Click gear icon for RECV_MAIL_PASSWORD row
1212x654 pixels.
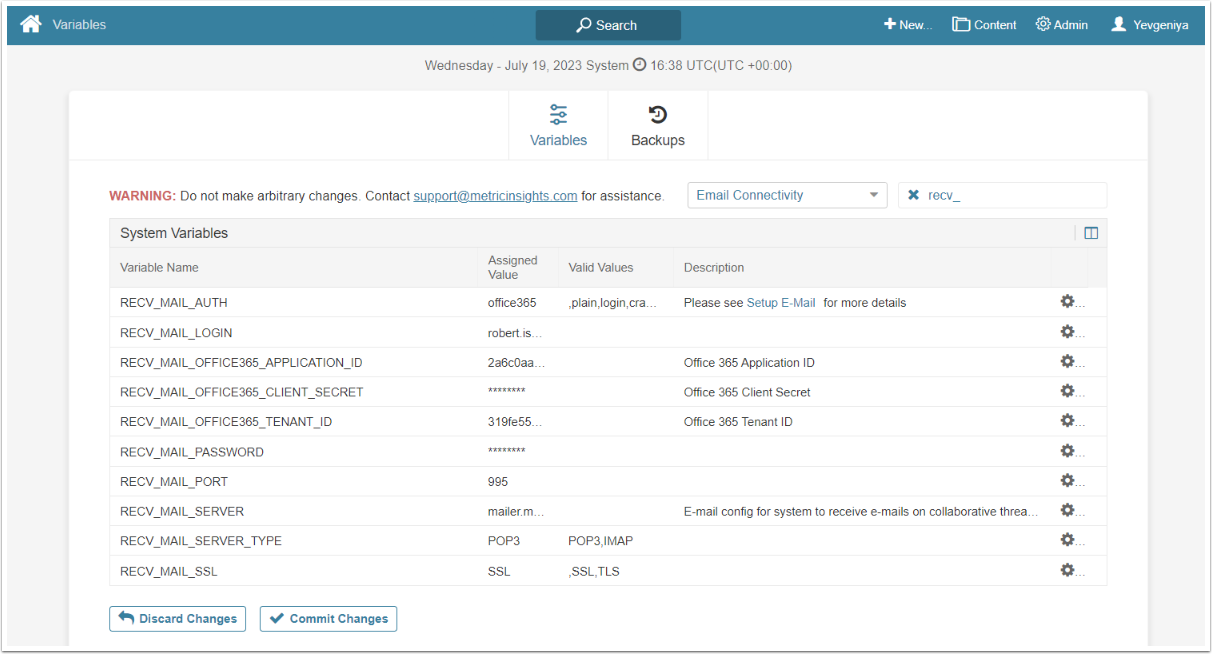(1067, 451)
